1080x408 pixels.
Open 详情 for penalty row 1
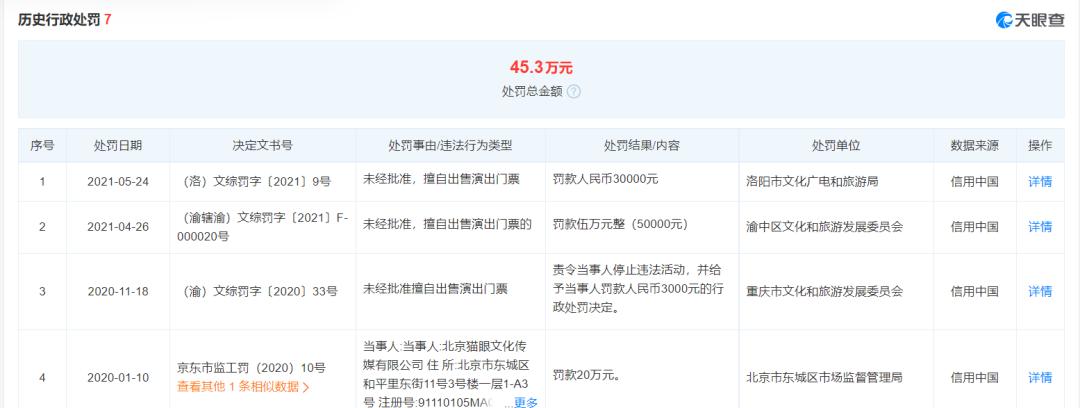tap(1040, 182)
